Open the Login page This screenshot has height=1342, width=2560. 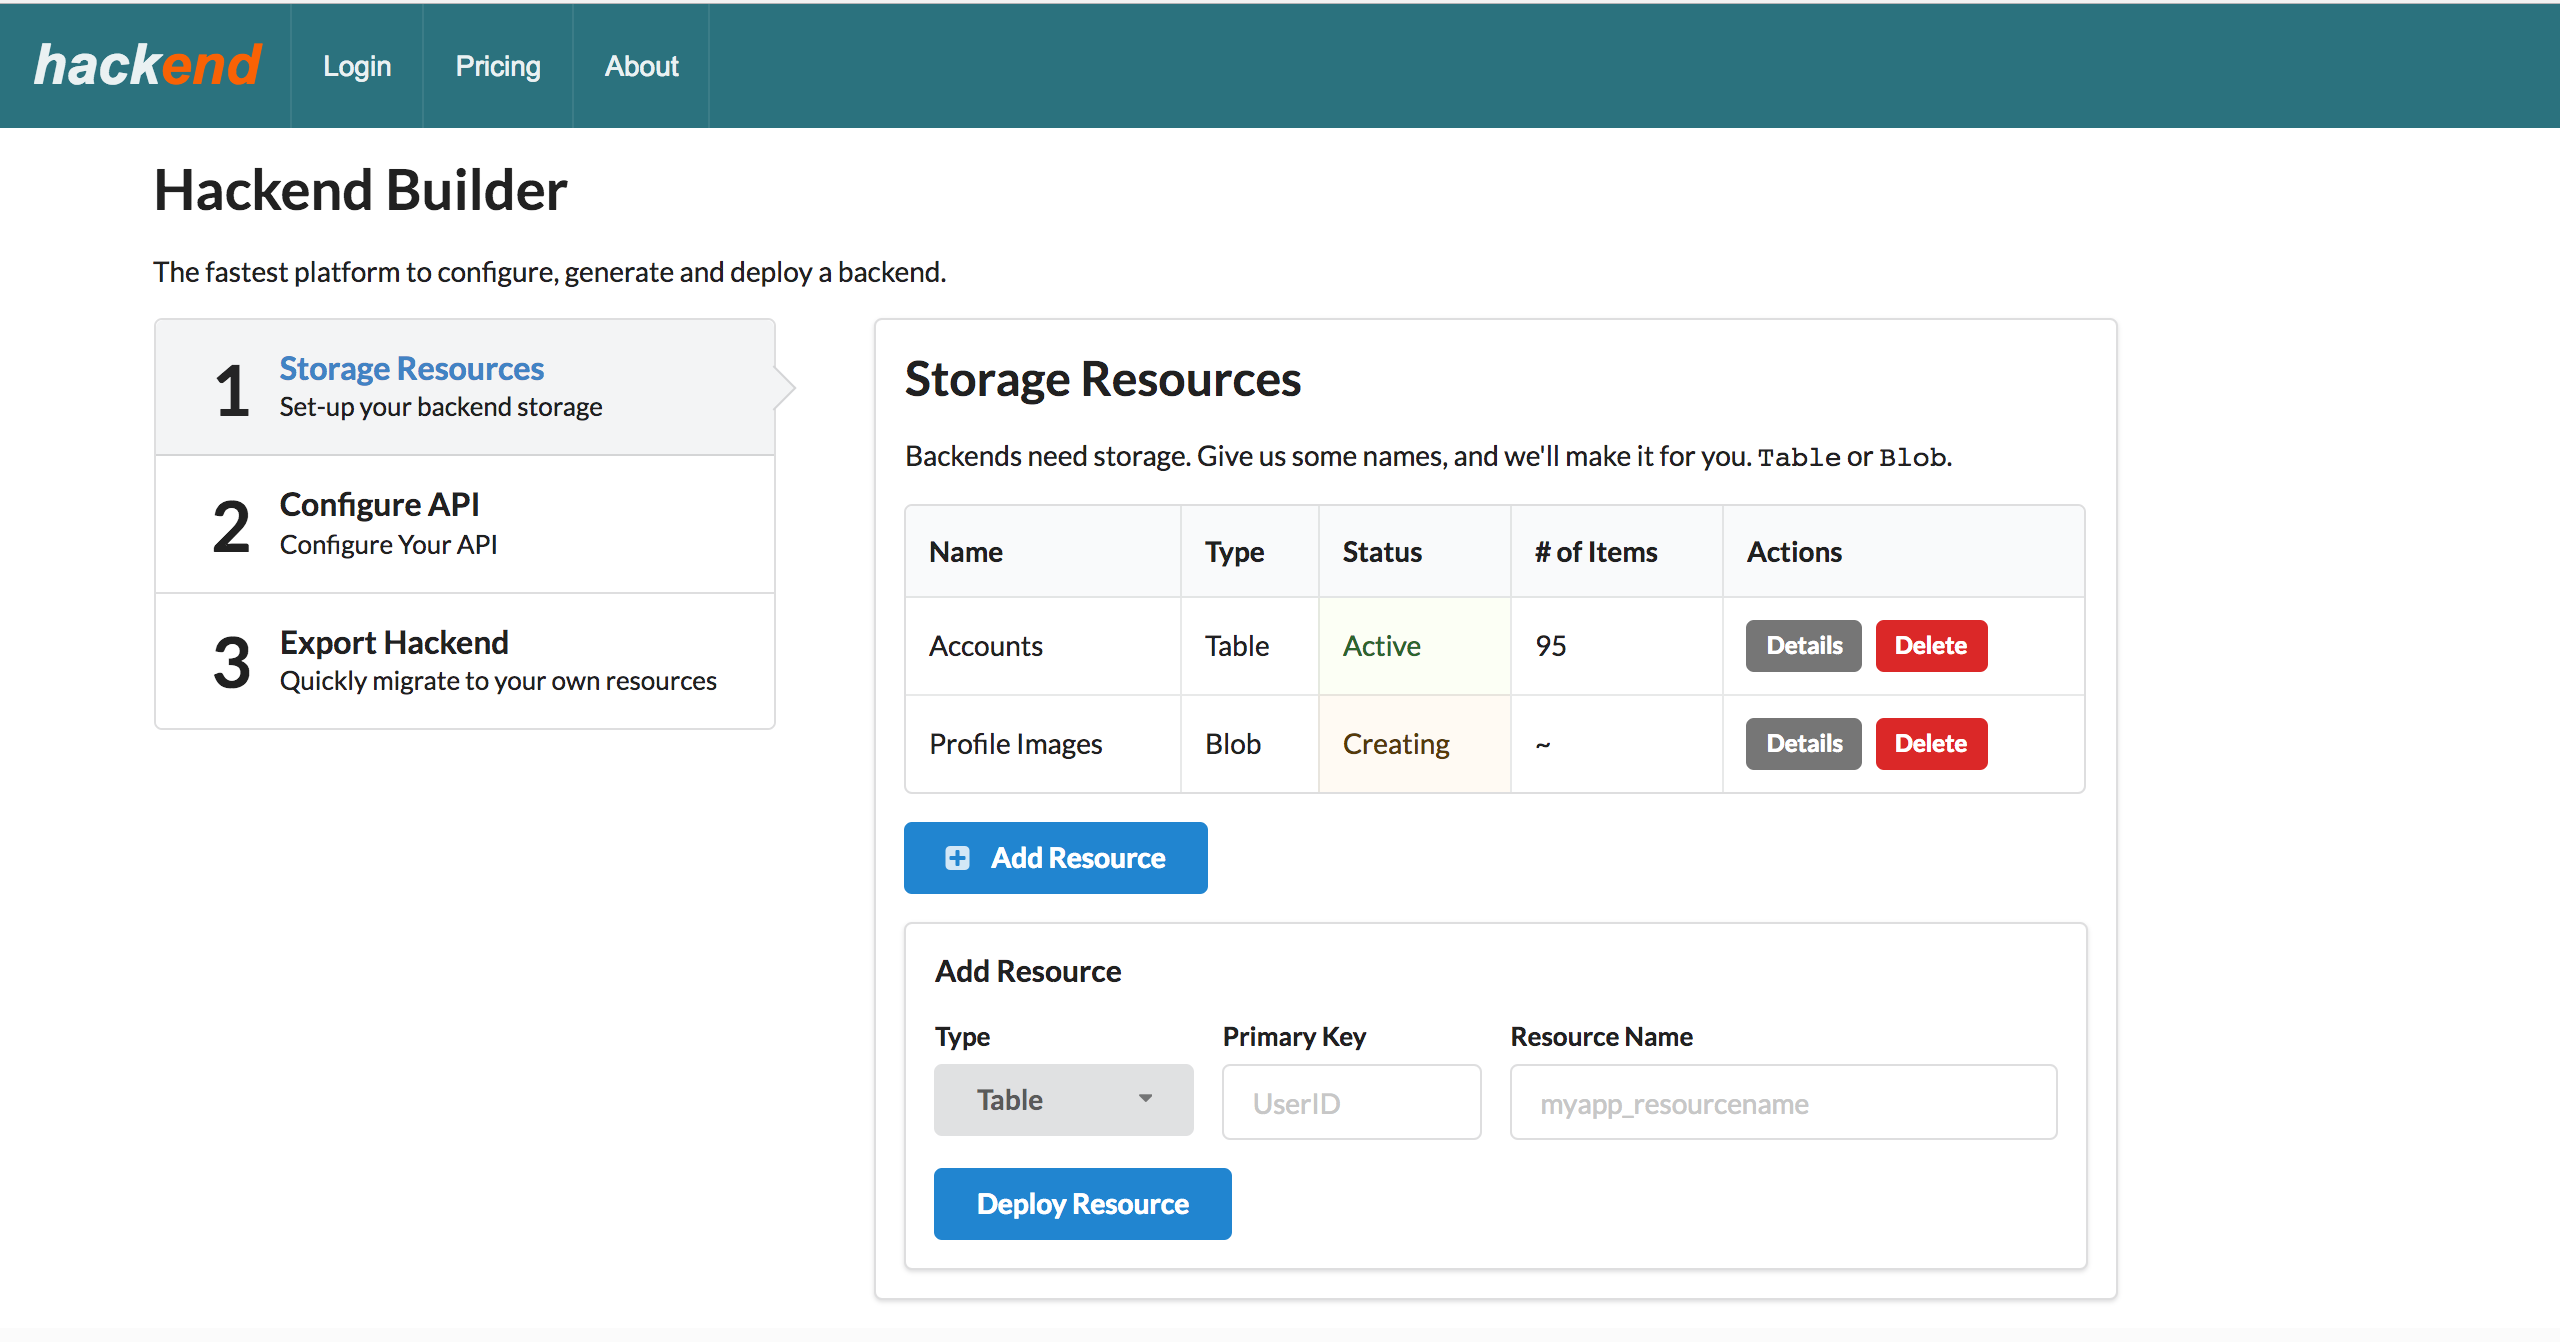(357, 66)
